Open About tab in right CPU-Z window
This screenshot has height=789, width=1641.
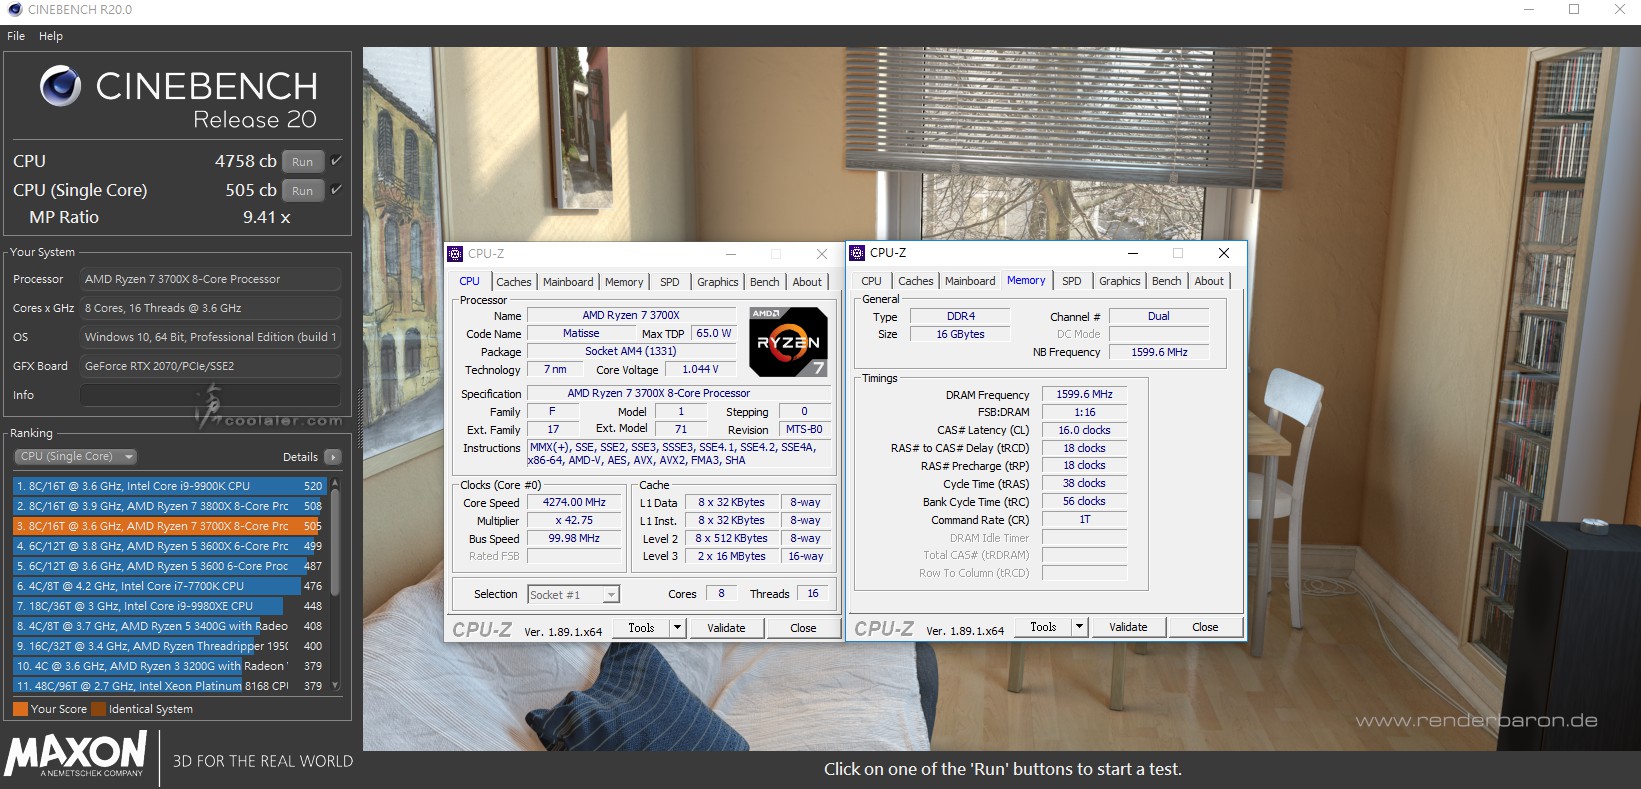point(1209,281)
